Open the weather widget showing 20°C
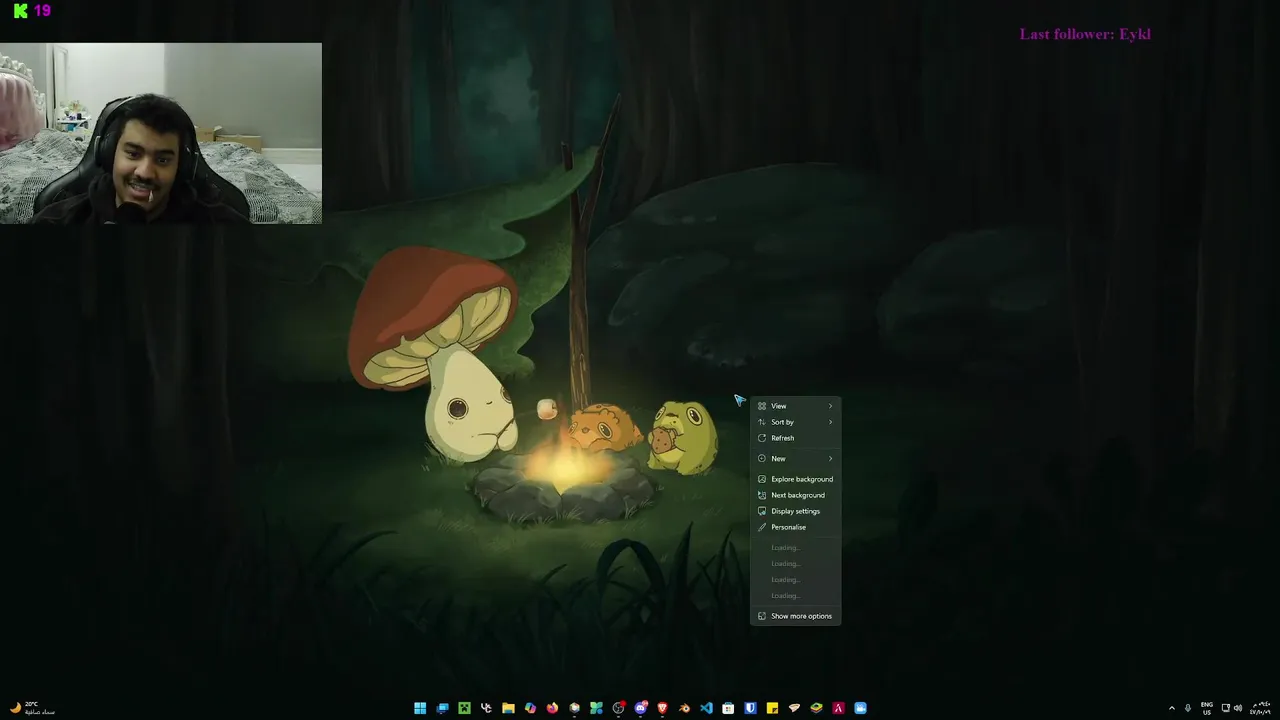 coord(32,708)
